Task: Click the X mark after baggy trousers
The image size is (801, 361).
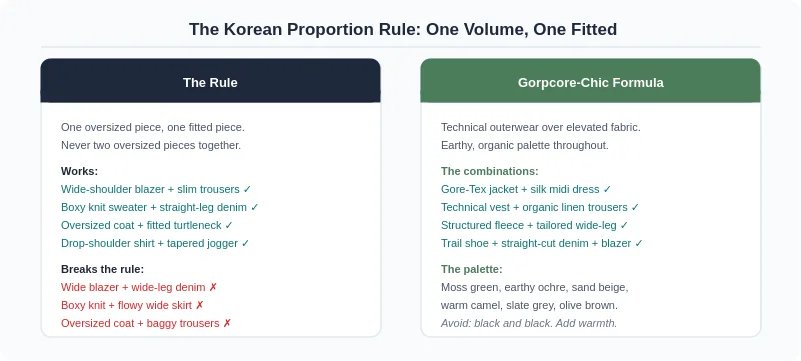Action: point(227,323)
